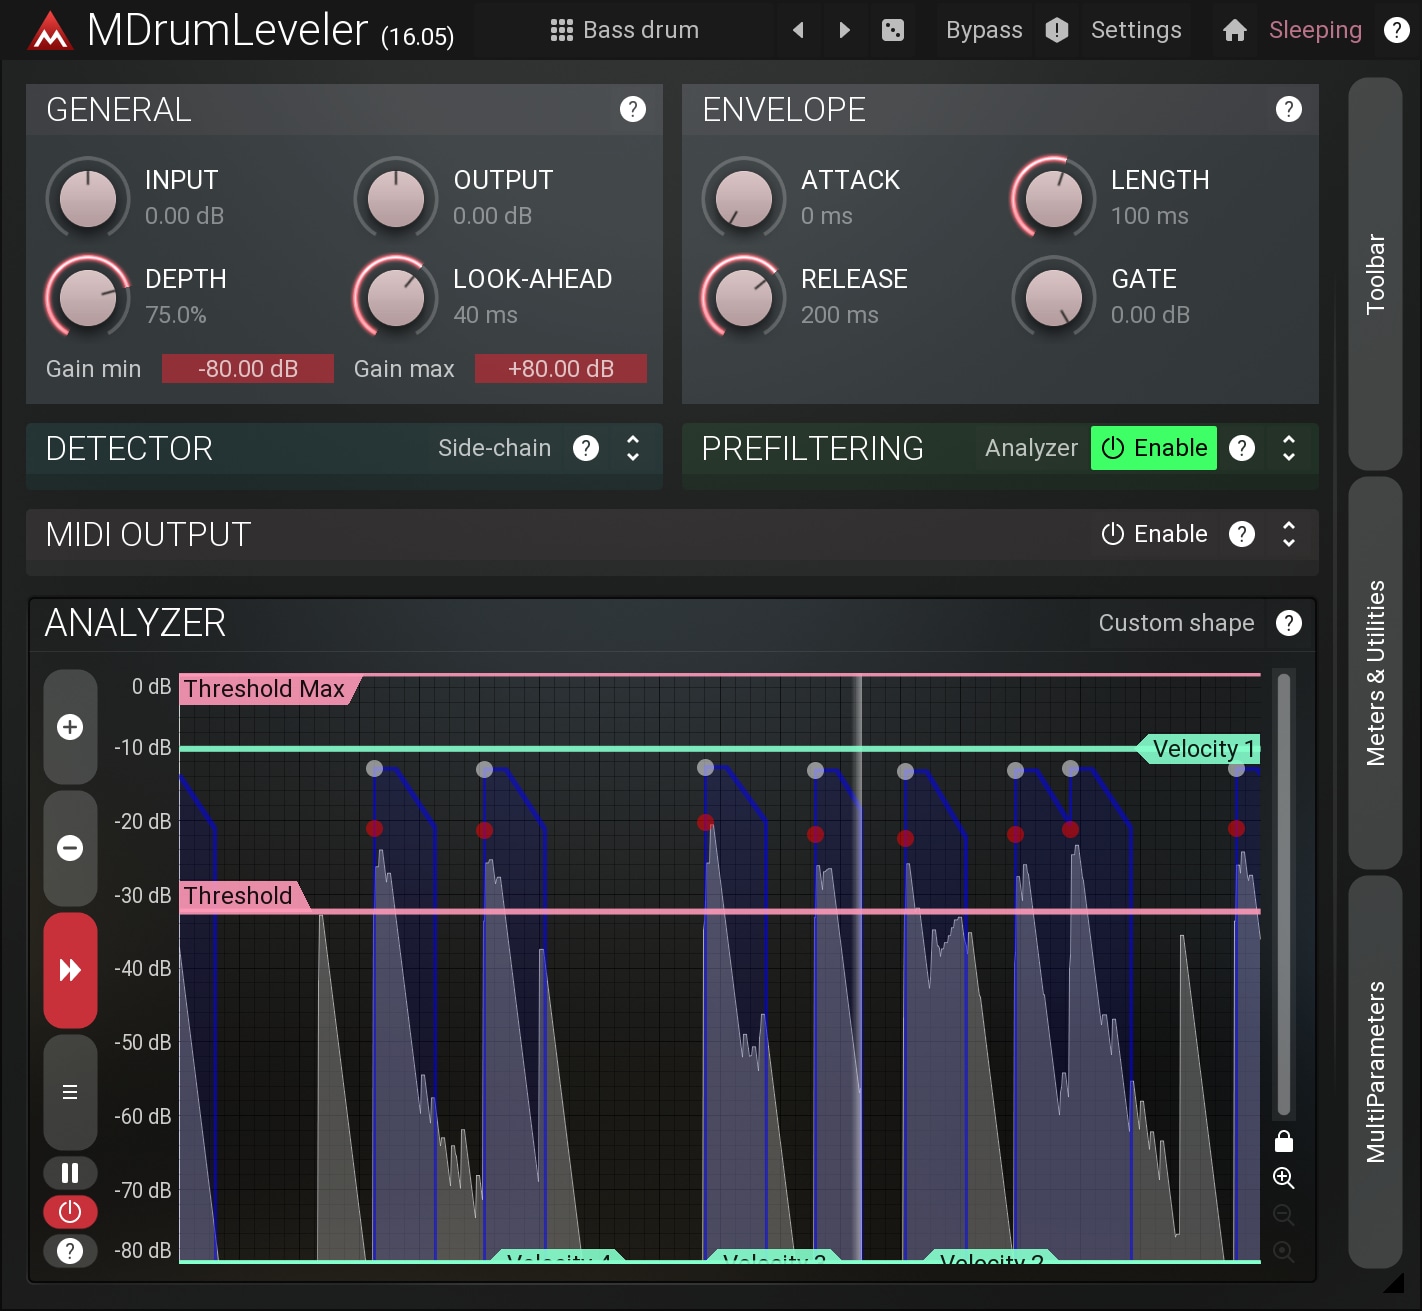Click the DEPTH knob

88,297
